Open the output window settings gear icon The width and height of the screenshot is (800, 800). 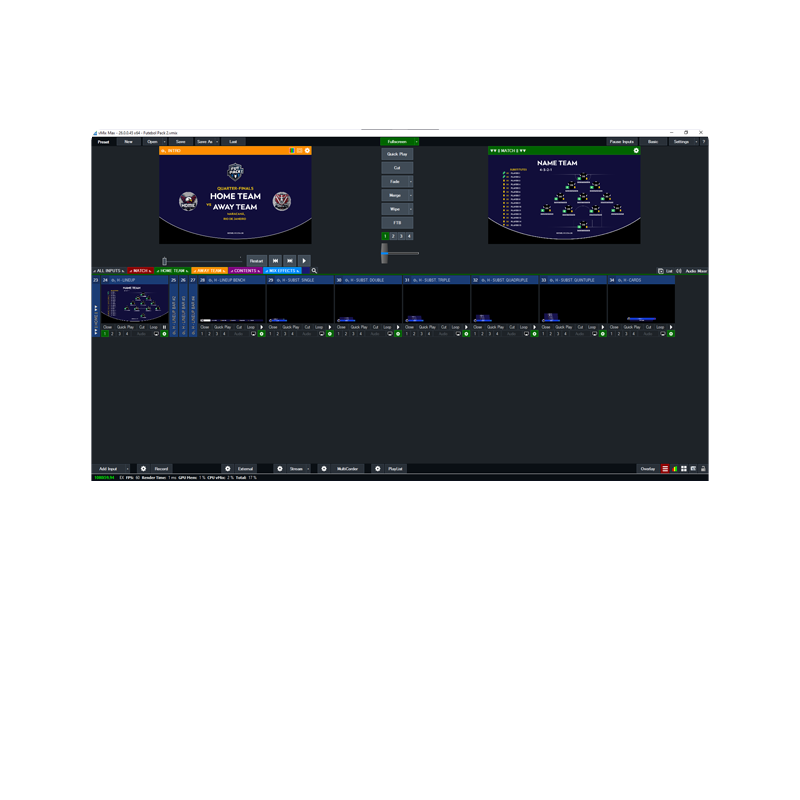pyautogui.click(x=636, y=151)
